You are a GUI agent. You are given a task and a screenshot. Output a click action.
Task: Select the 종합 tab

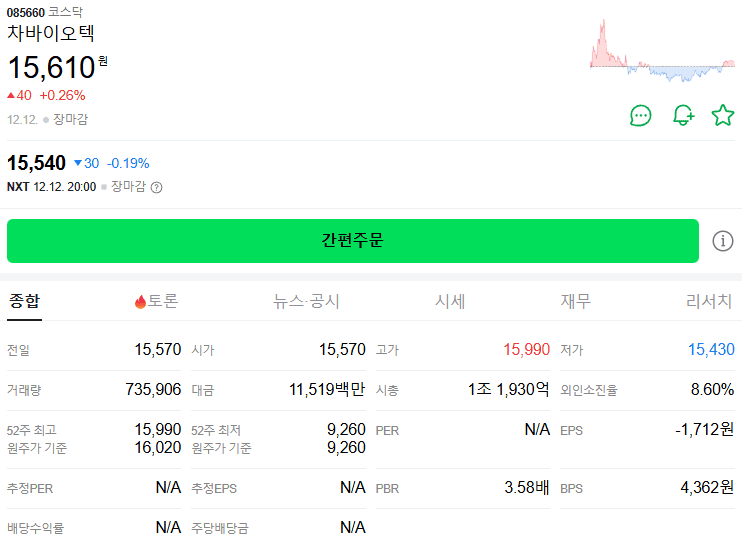[x=25, y=301]
